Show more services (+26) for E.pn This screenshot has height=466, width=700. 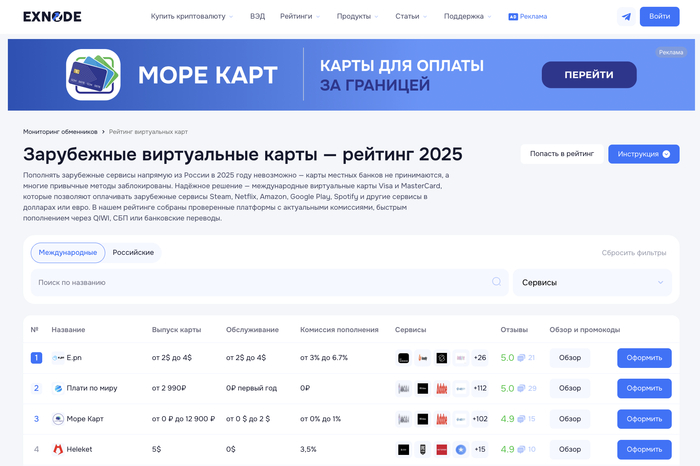(x=480, y=357)
